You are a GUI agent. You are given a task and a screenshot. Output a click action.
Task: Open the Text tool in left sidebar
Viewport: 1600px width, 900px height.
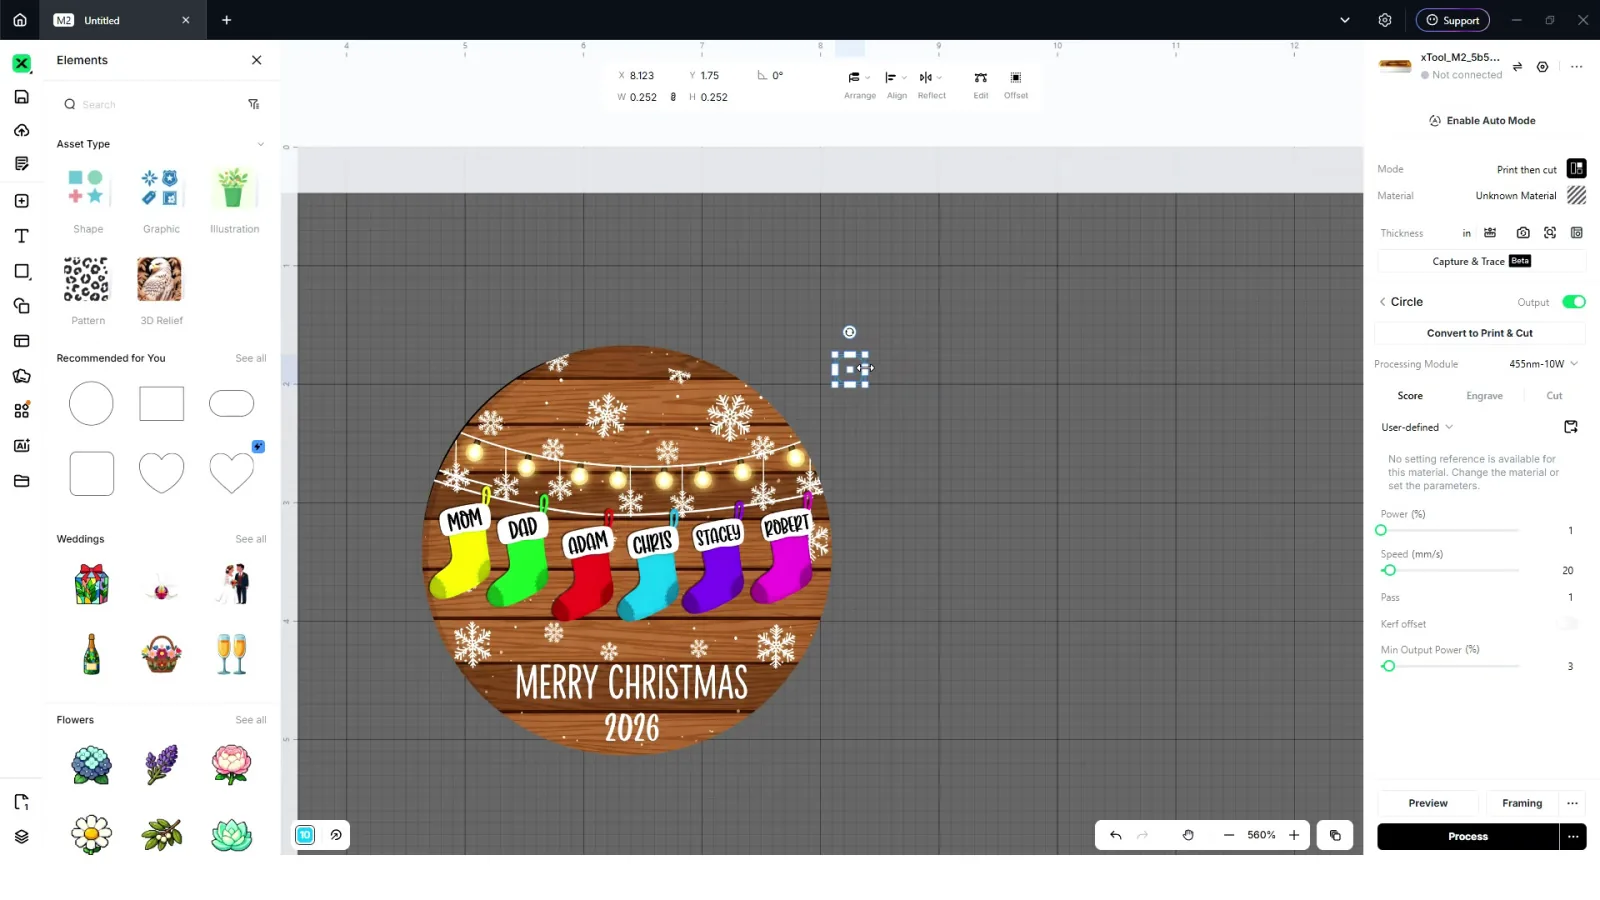[x=21, y=236]
